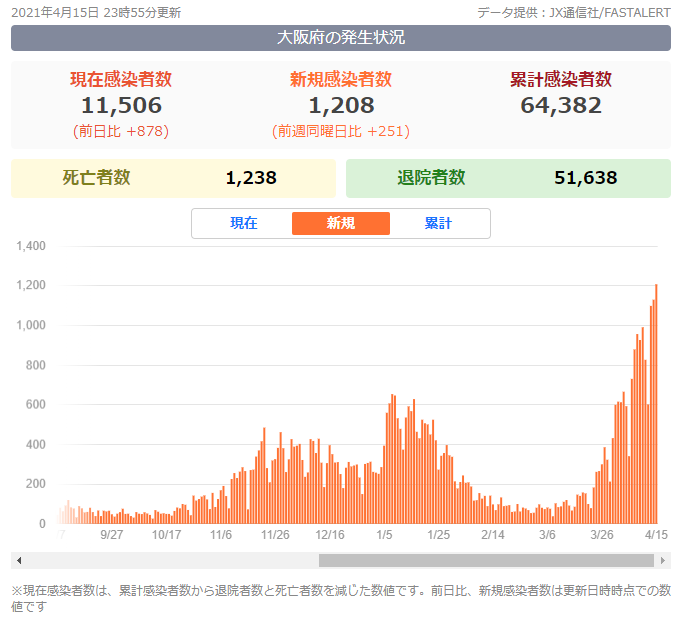692x629 pixels.
Task: Click the yellow 死亡者数 panel
Action: (173, 178)
